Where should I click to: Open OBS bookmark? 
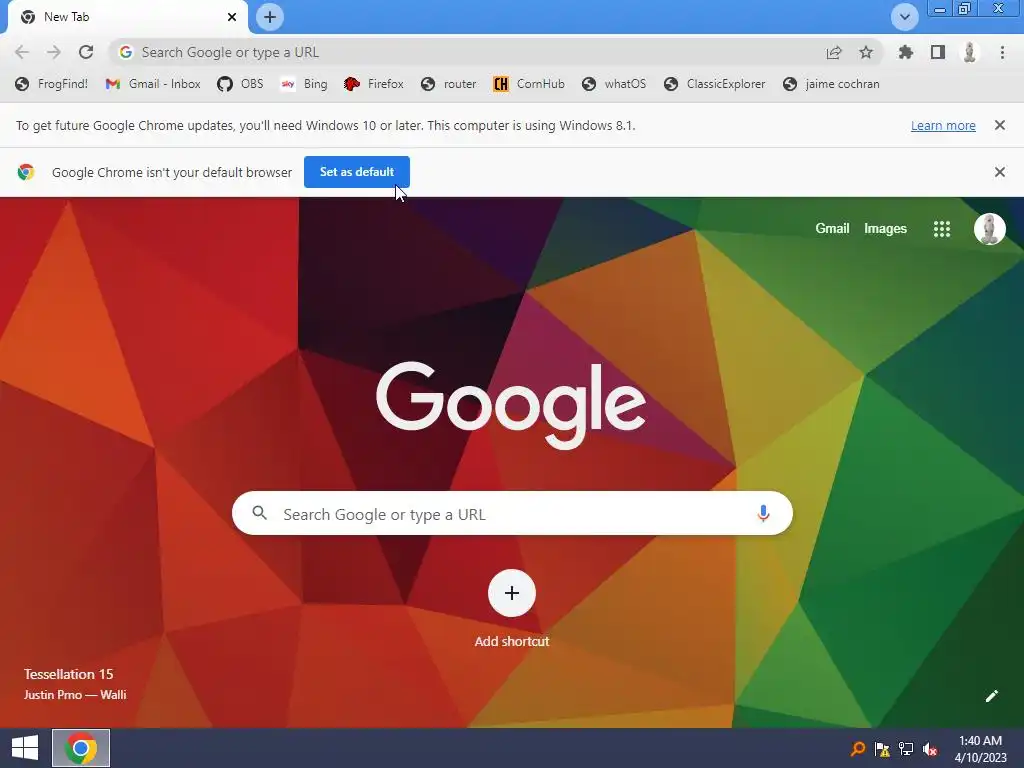click(240, 84)
